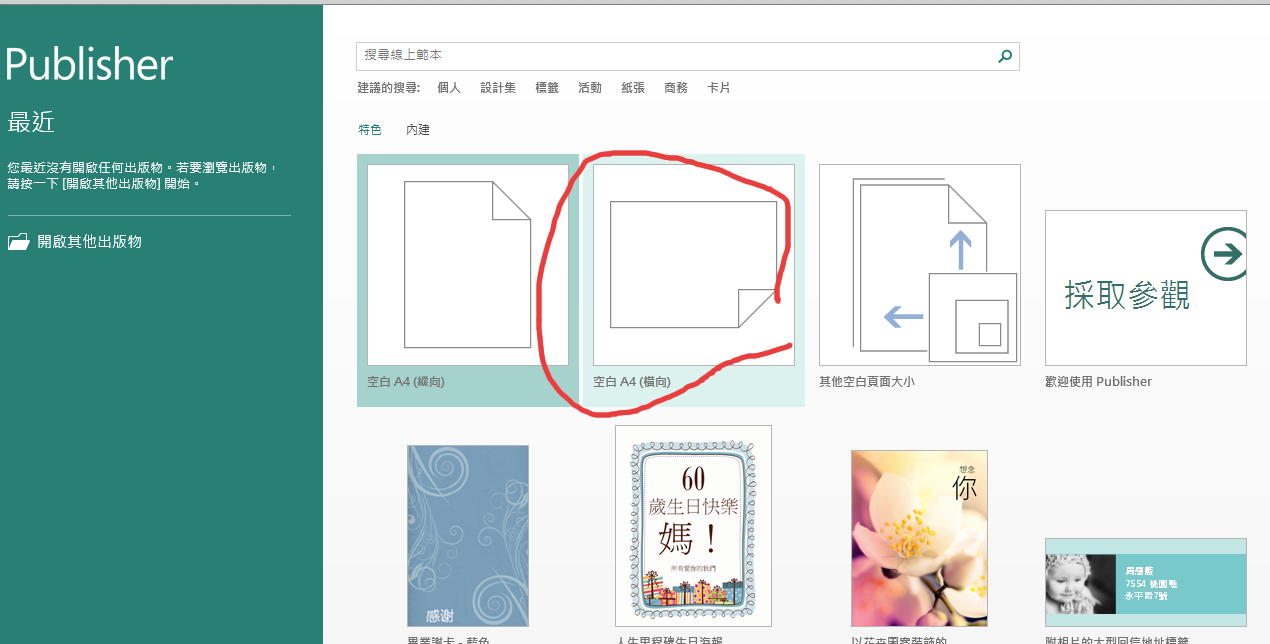This screenshot has height=644, width=1270.
Task: Switch to the 內建 built-in tab
Action: tap(418, 130)
